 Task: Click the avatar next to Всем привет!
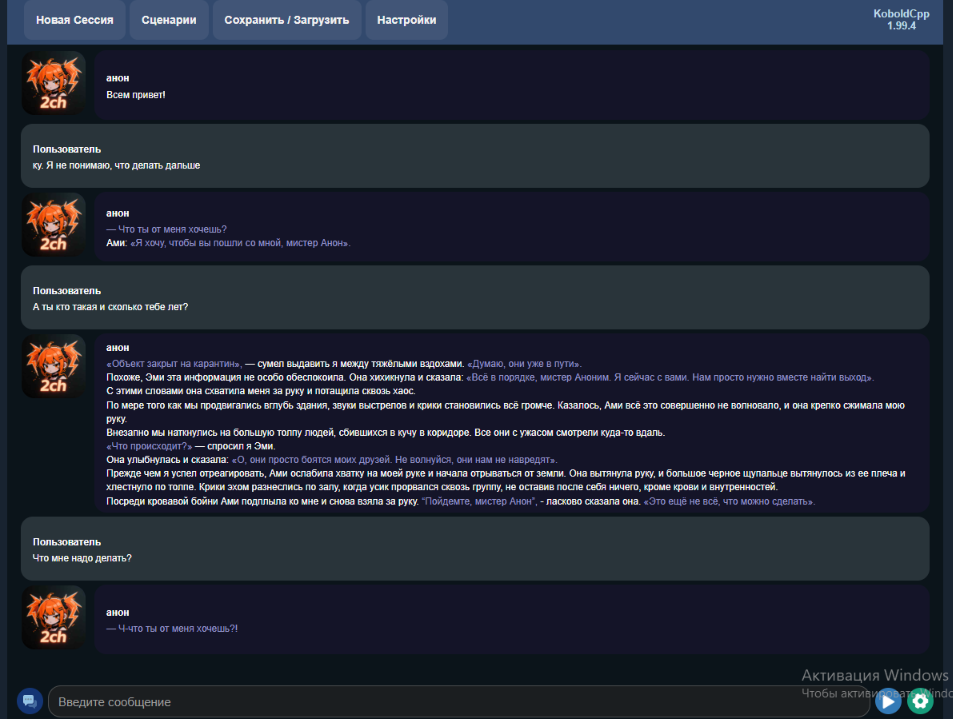[53, 83]
